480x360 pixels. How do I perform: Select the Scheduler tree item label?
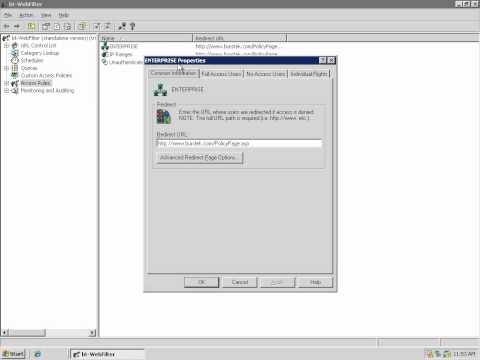(x=32, y=60)
